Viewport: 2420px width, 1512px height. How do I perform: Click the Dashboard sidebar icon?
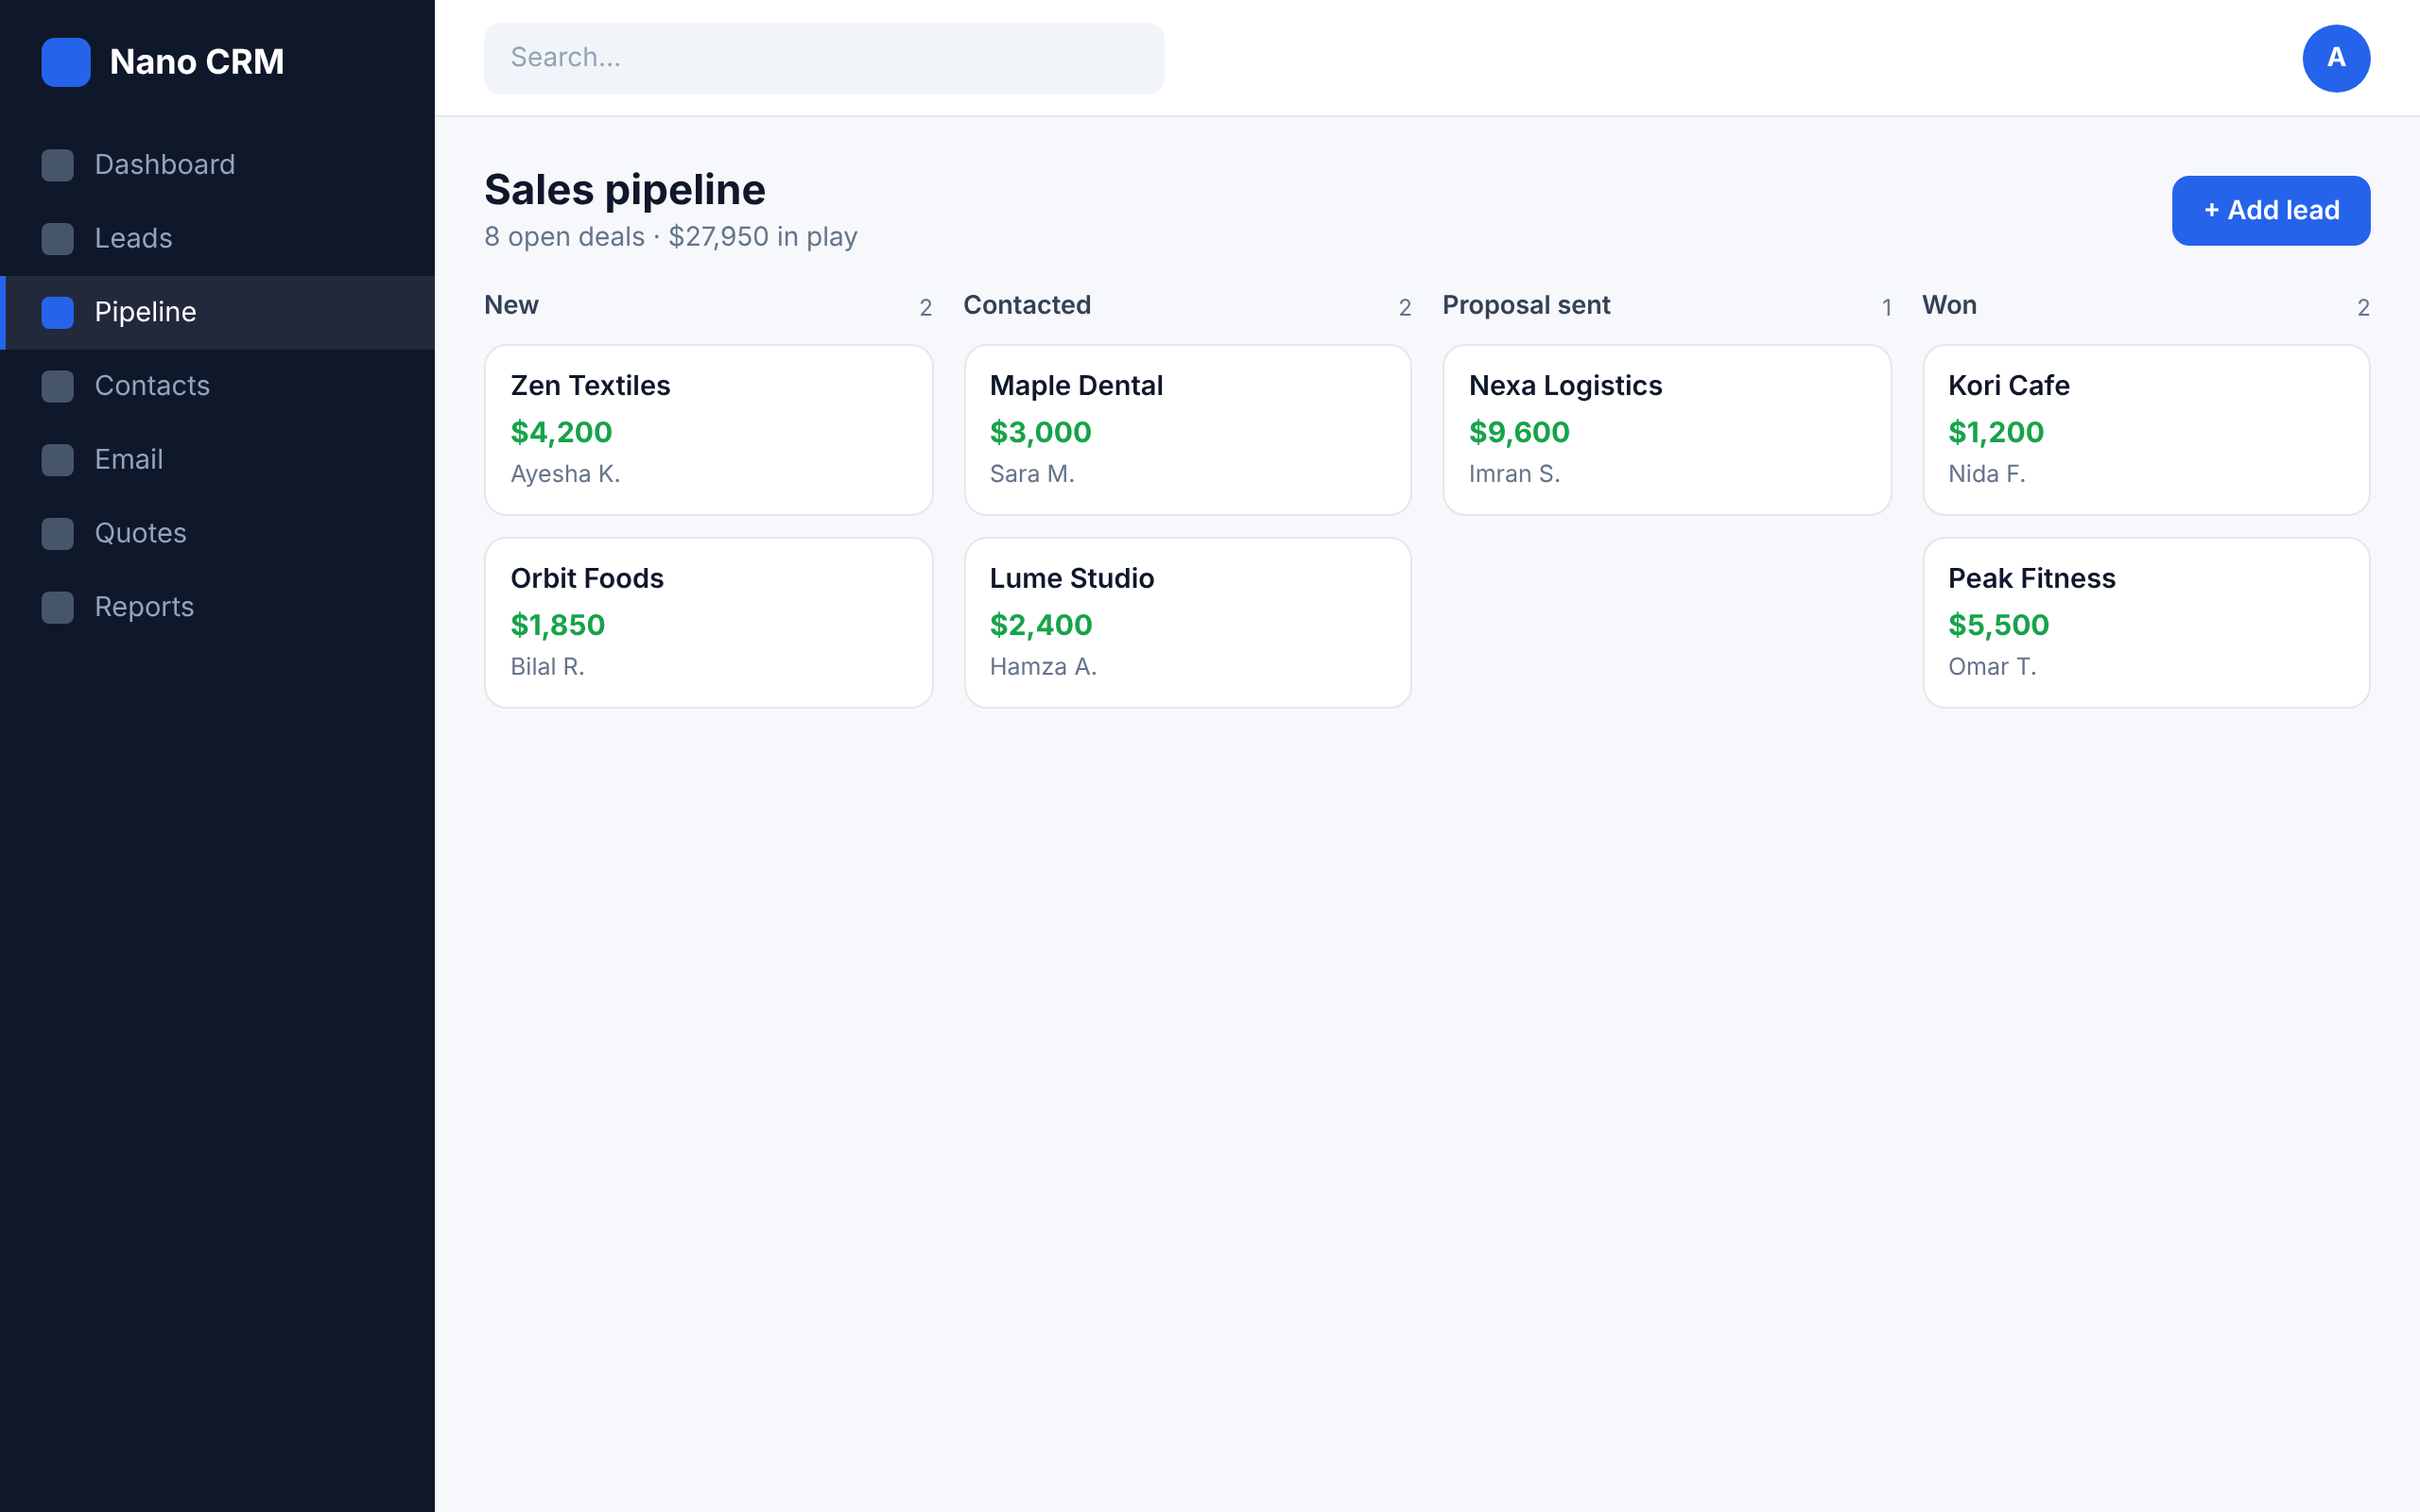tap(58, 165)
